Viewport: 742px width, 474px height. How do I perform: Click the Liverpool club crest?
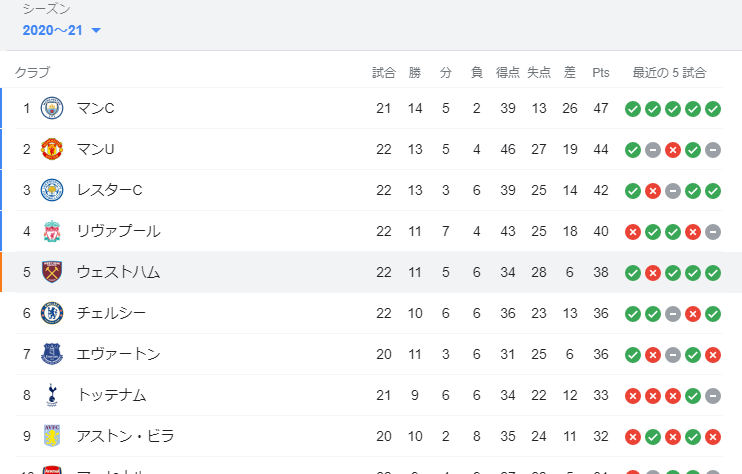52,231
